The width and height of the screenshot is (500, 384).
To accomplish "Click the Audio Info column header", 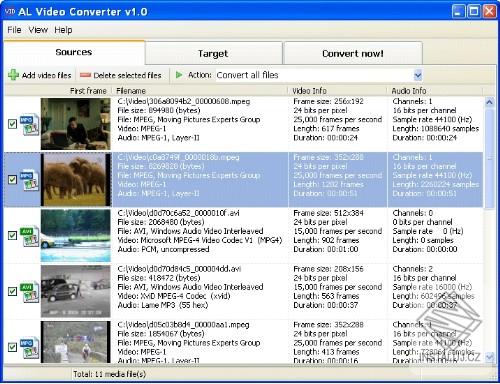I will coord(435,91).
